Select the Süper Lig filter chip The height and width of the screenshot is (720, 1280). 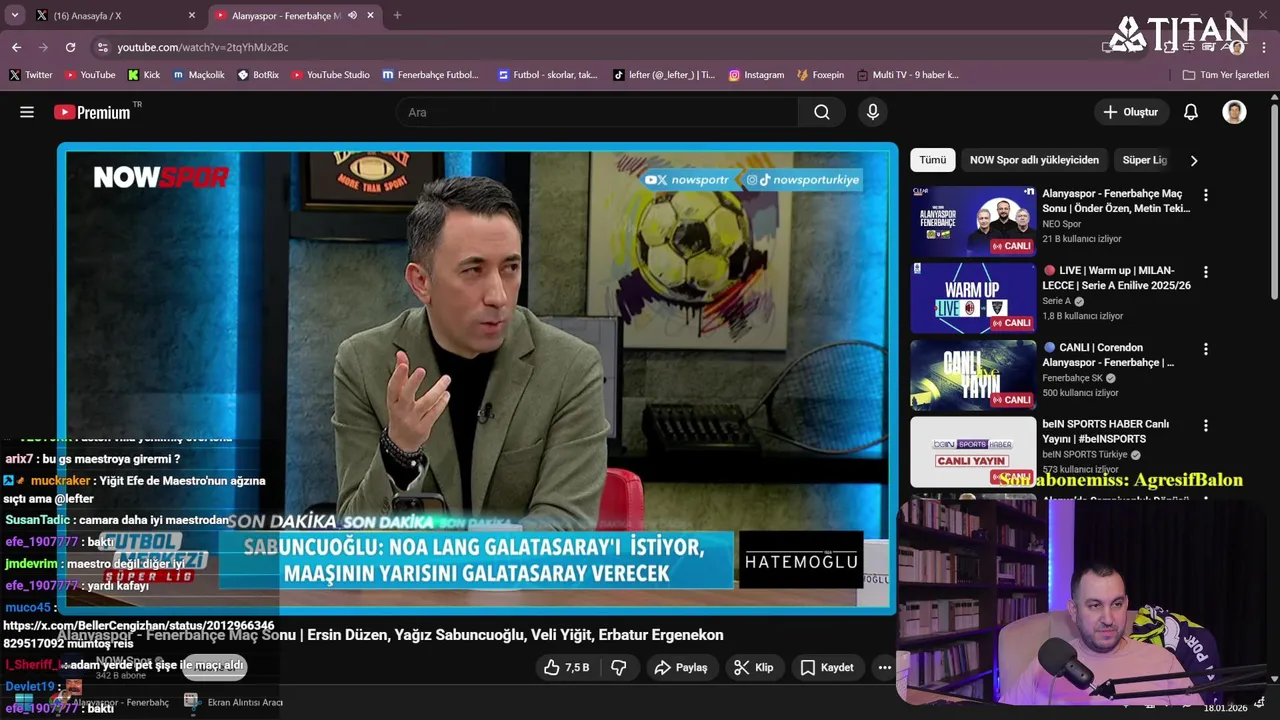[1145, 160]
